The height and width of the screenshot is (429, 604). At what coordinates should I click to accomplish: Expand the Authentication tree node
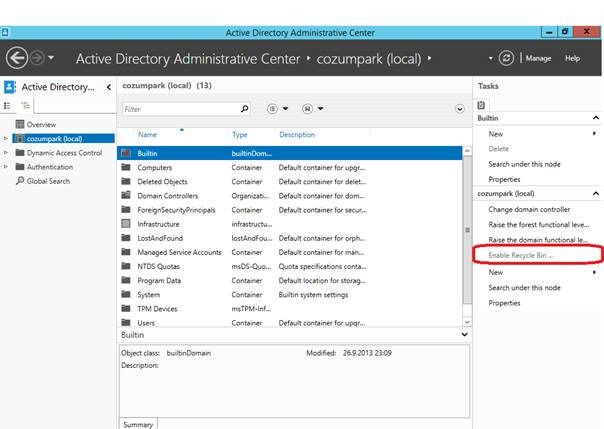click(5, 167)
